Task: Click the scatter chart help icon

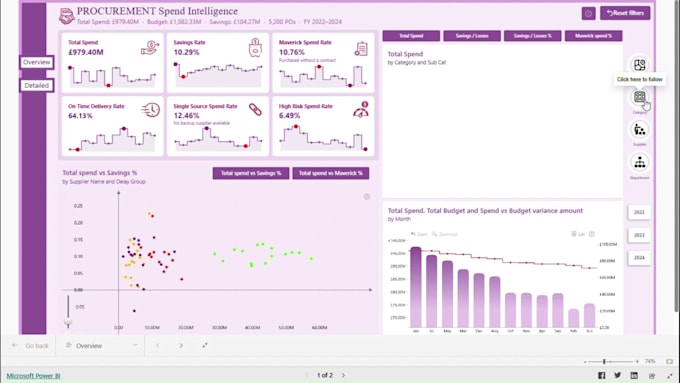Action: tap(367, 197)
